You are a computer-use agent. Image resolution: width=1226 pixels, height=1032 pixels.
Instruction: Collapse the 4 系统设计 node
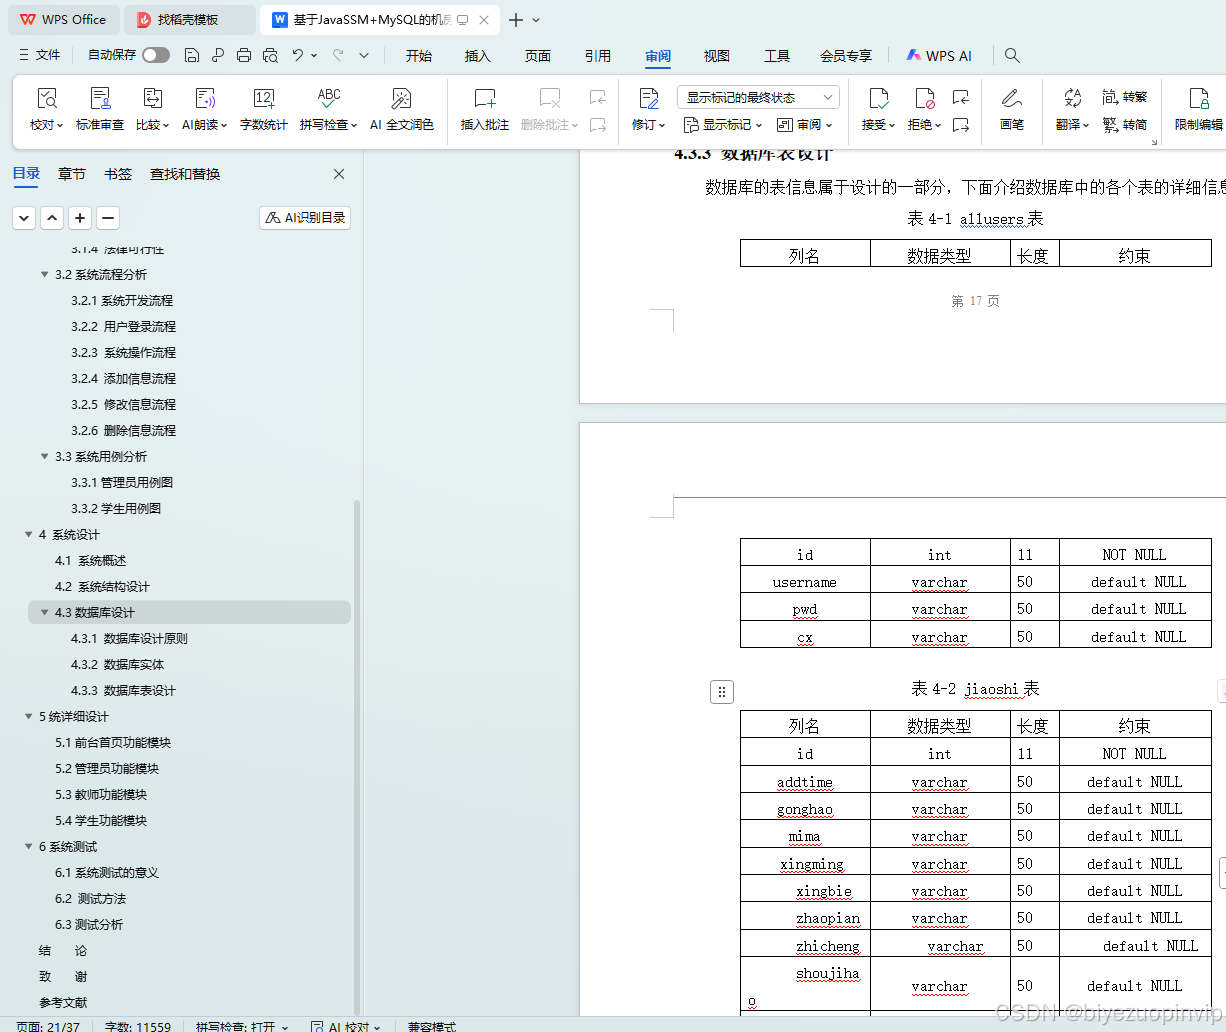[x=28, y=534]
